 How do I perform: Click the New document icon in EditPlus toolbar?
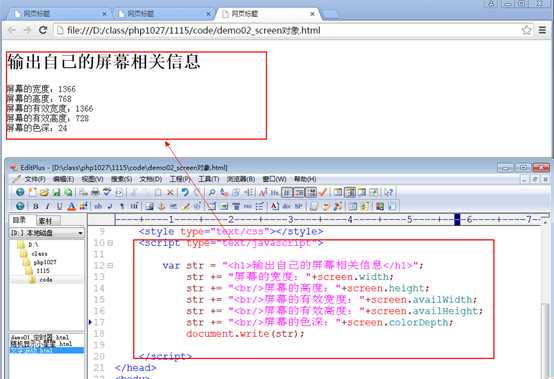(x=33, y=192)
